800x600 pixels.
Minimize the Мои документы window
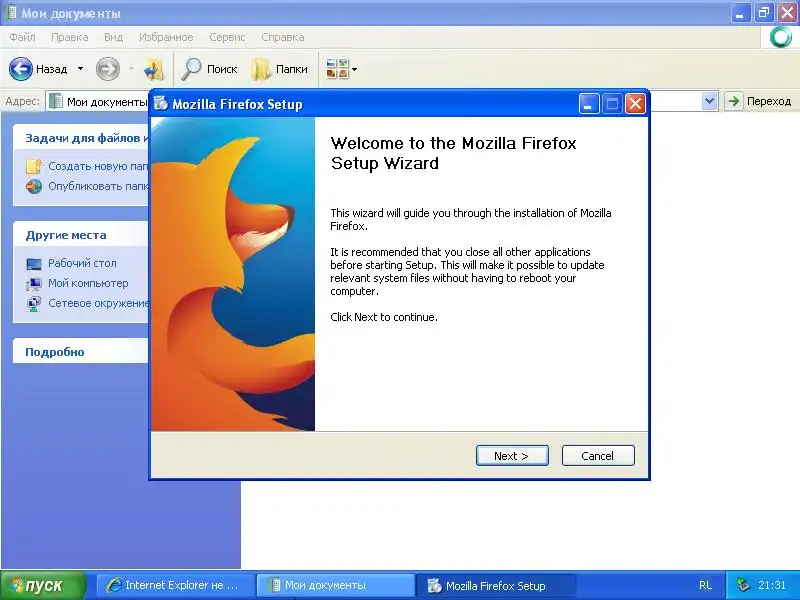click(x=741, y=12)
